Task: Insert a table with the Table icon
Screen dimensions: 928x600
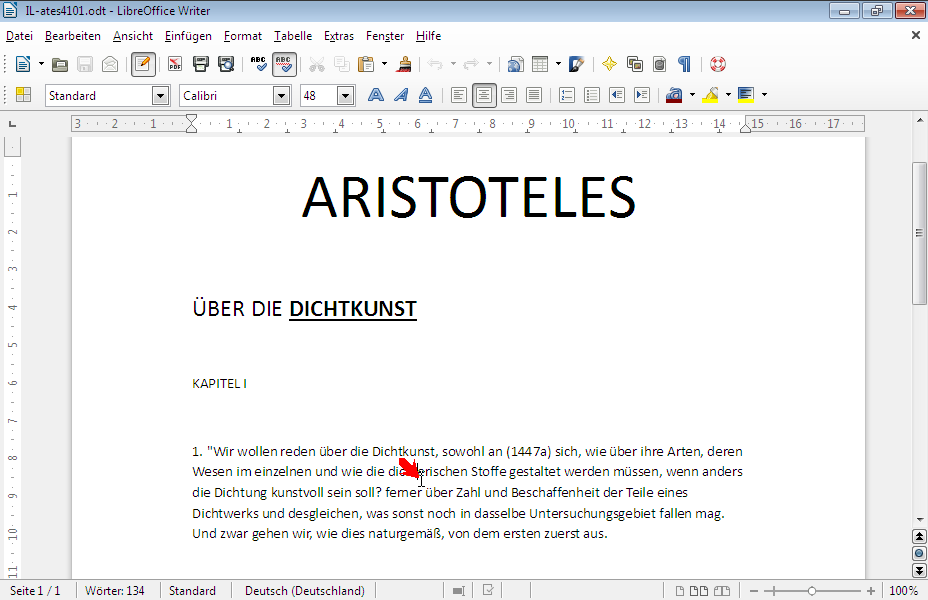Action: click(540, 64)
